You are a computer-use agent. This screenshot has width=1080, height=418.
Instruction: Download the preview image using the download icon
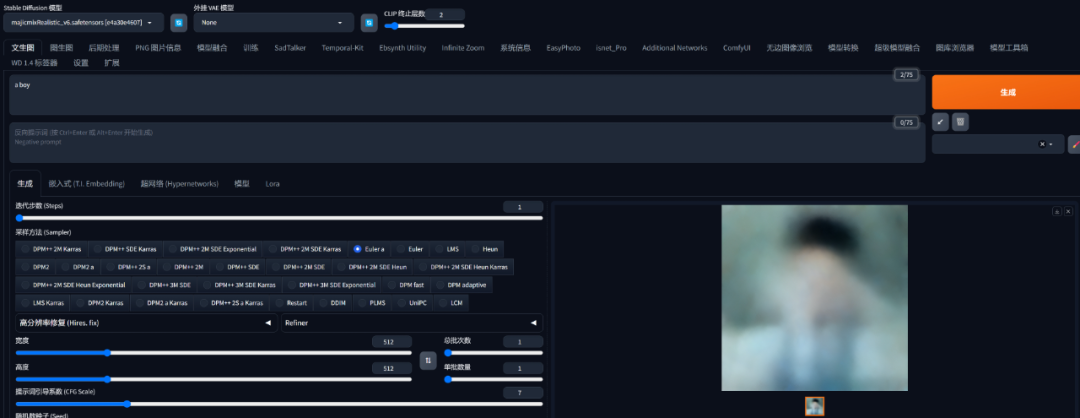pyautogui.click(x=1057, y=211)
